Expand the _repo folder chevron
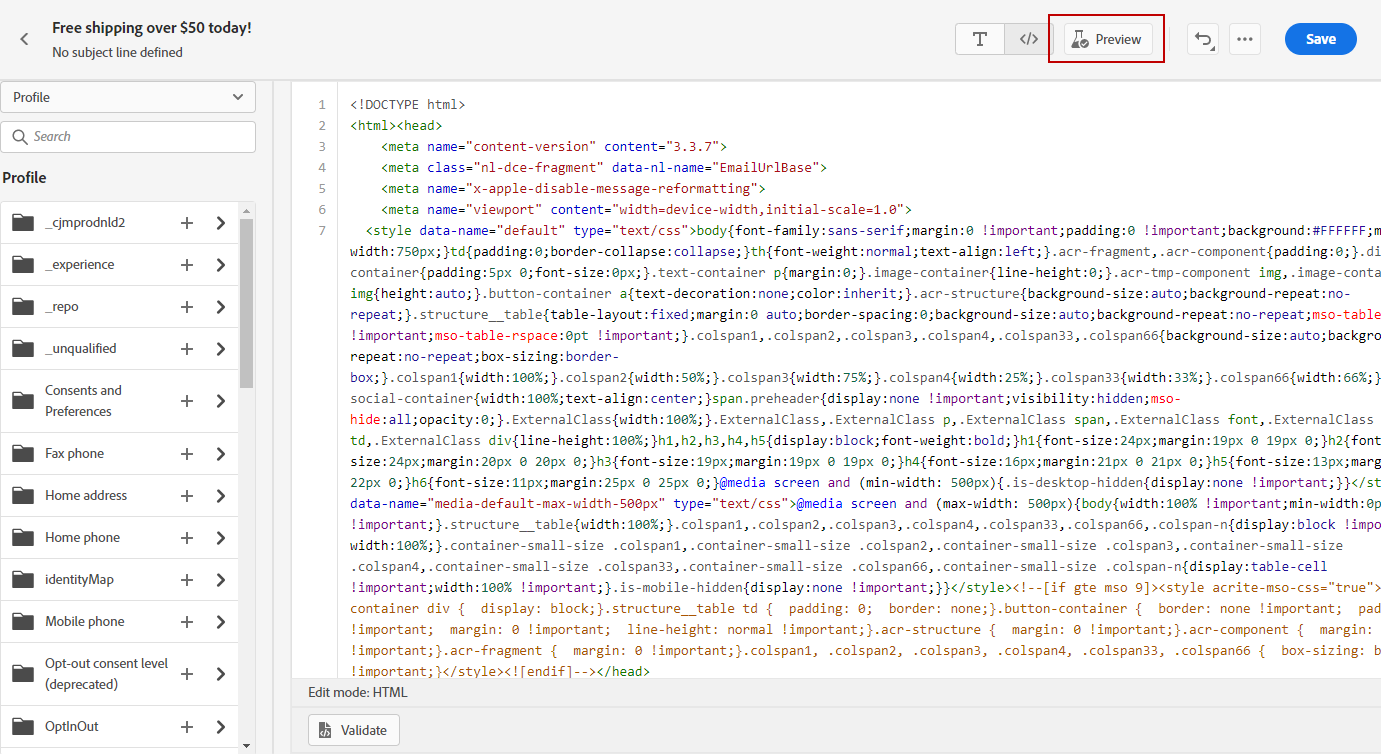This screenshot has width=1381, height=754. coord(221,307)
